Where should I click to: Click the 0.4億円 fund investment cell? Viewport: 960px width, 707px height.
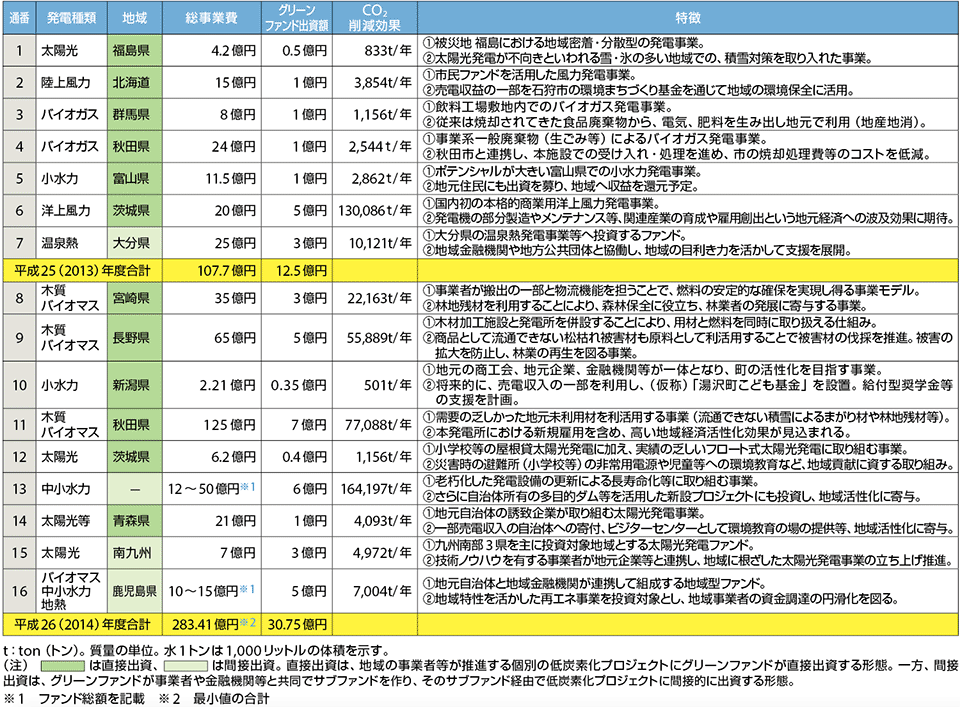tap(297, 457)
